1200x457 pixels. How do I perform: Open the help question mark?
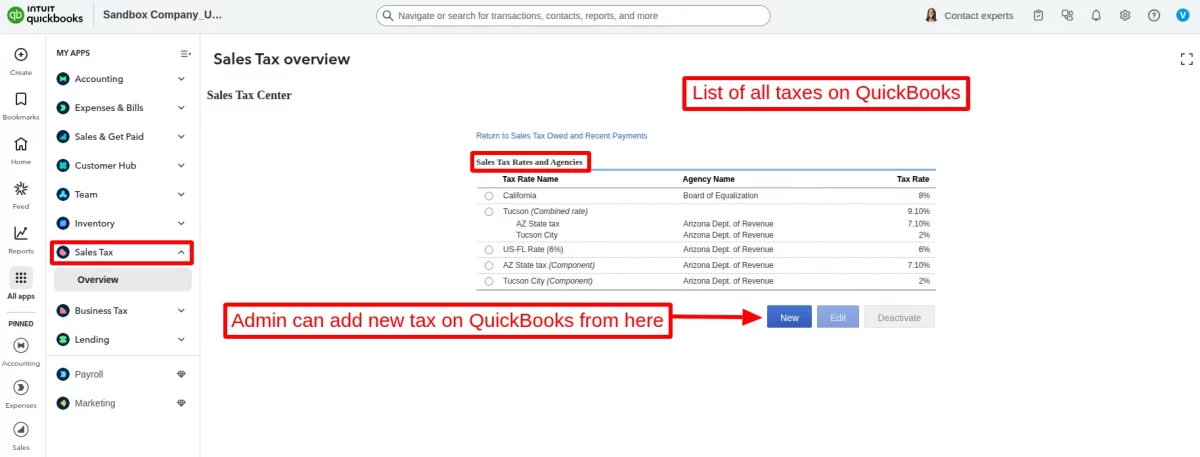point(1154,15)
